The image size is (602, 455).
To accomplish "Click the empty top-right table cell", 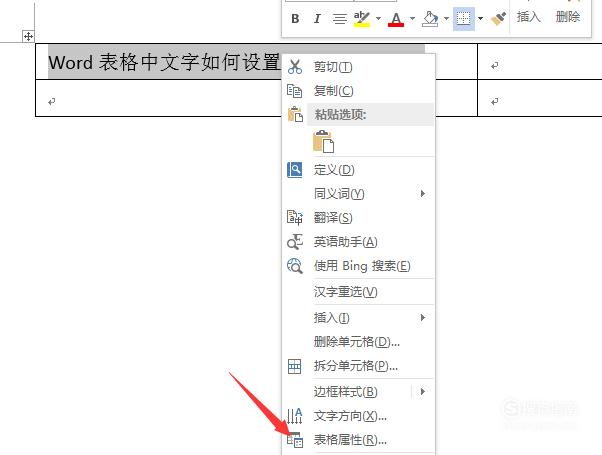I will tap(540, 62).
